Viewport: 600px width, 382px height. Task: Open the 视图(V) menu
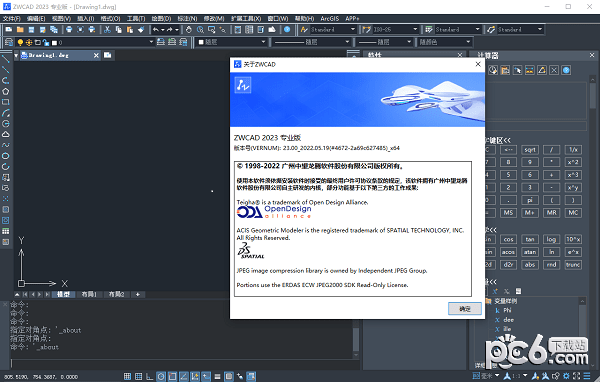click(61, 18)
